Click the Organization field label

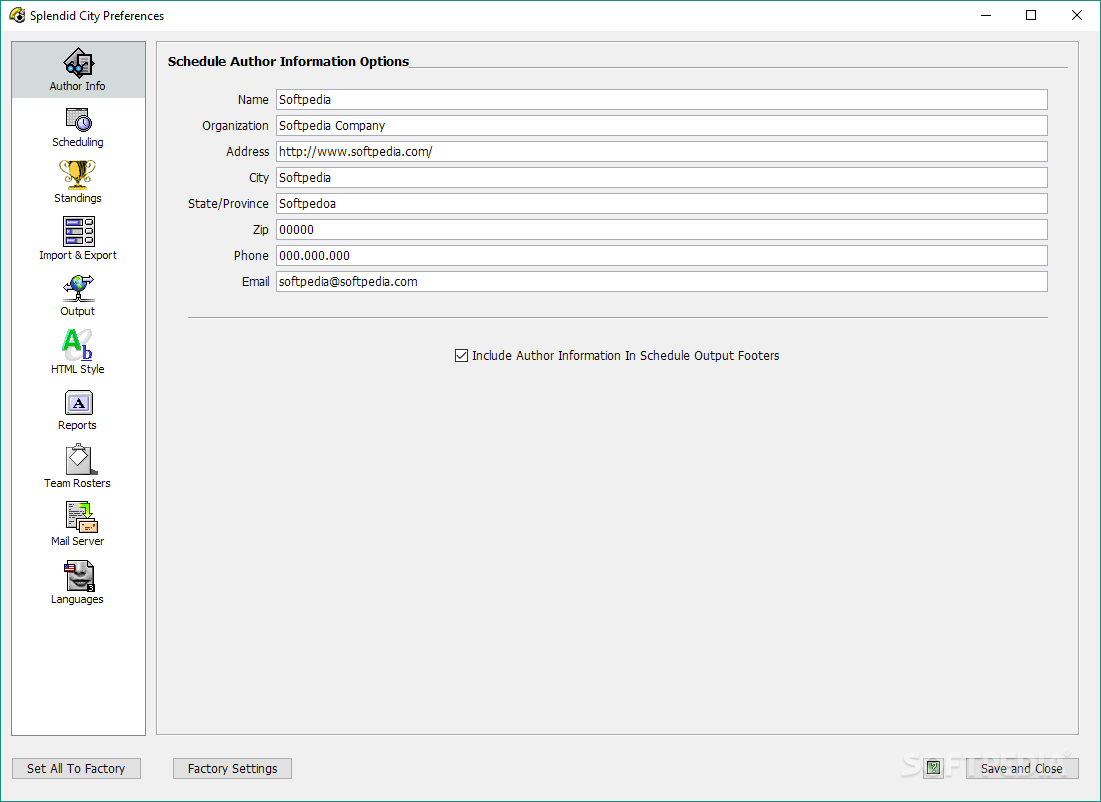tap(235, 126)
